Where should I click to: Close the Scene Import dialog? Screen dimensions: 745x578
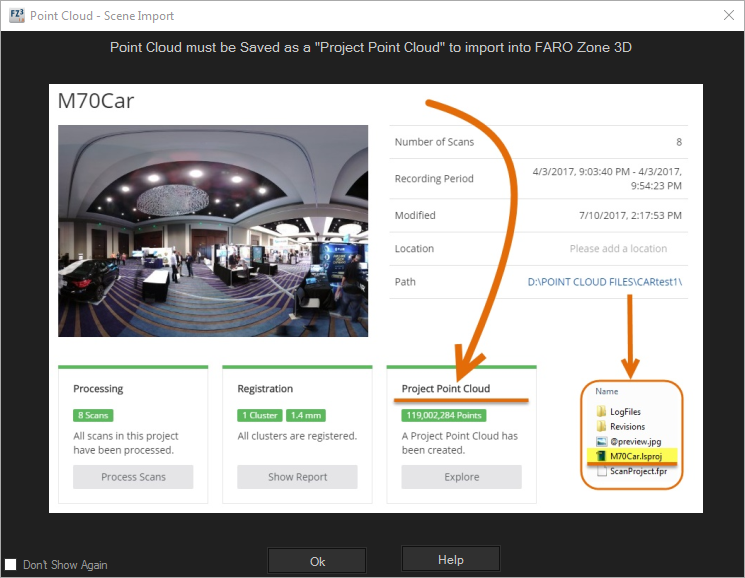(728, 15)
